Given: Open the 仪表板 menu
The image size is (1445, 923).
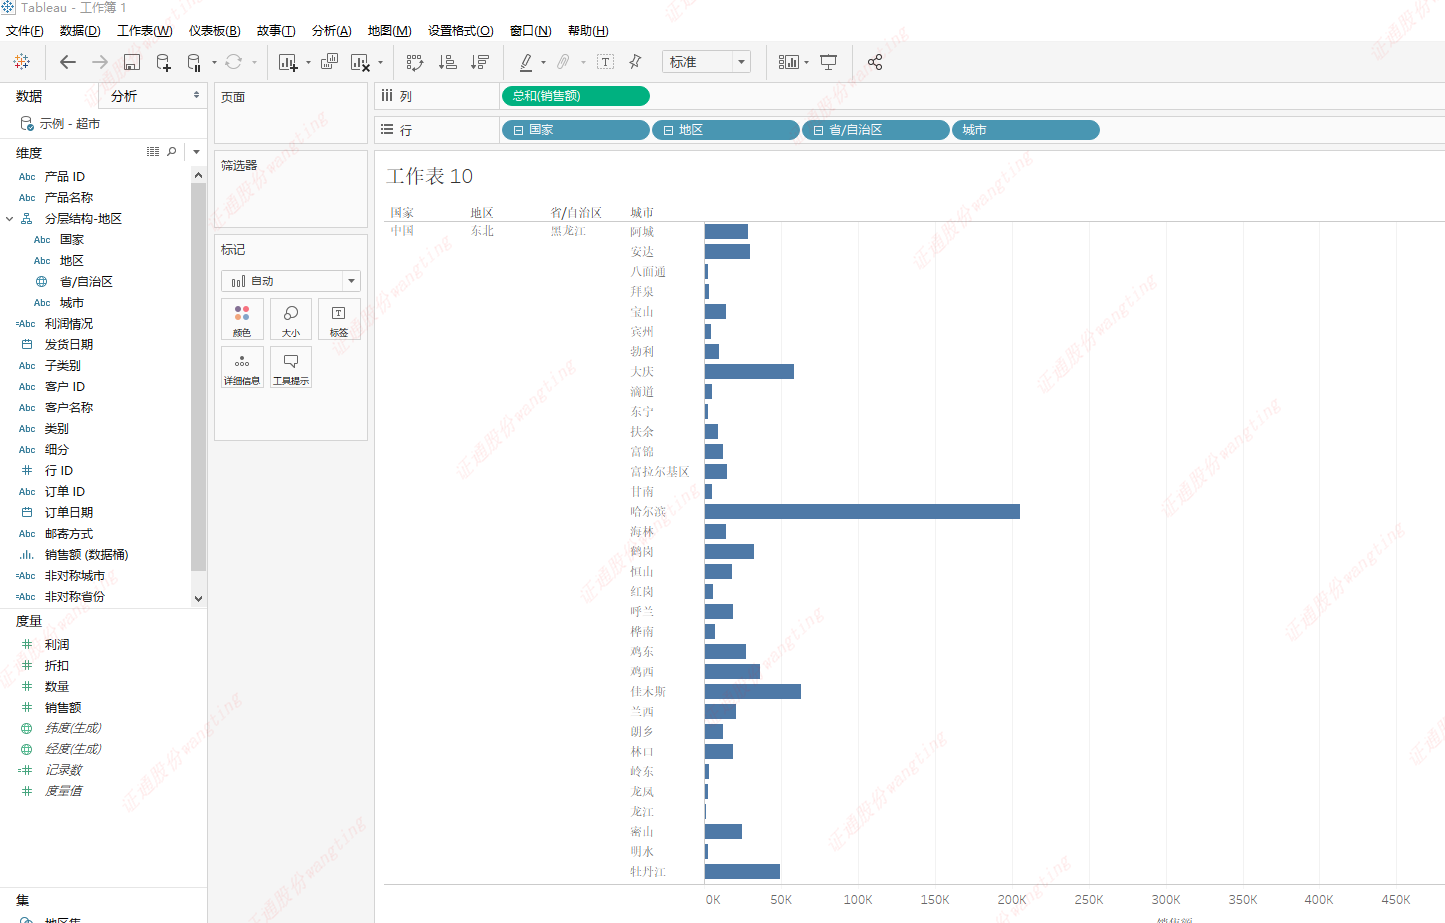Looking at the screenshot, I should click(x=215, y=31).
